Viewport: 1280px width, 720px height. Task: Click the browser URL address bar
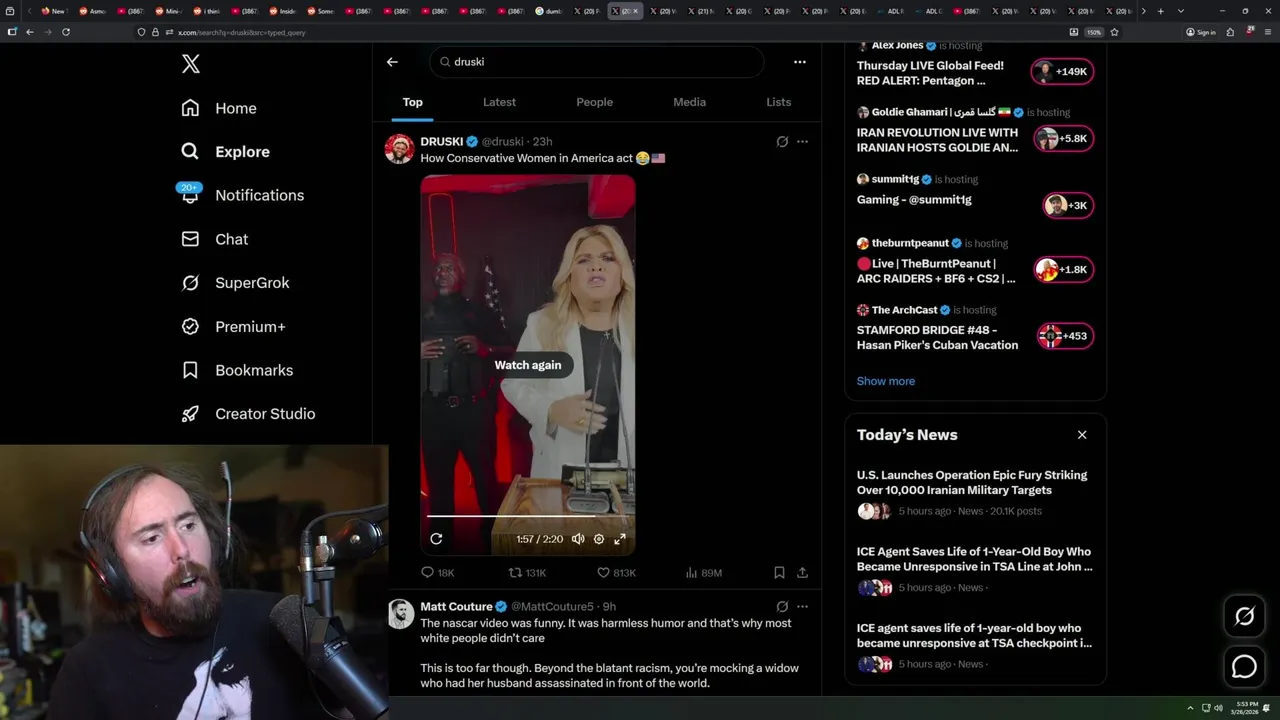point(600,32)
